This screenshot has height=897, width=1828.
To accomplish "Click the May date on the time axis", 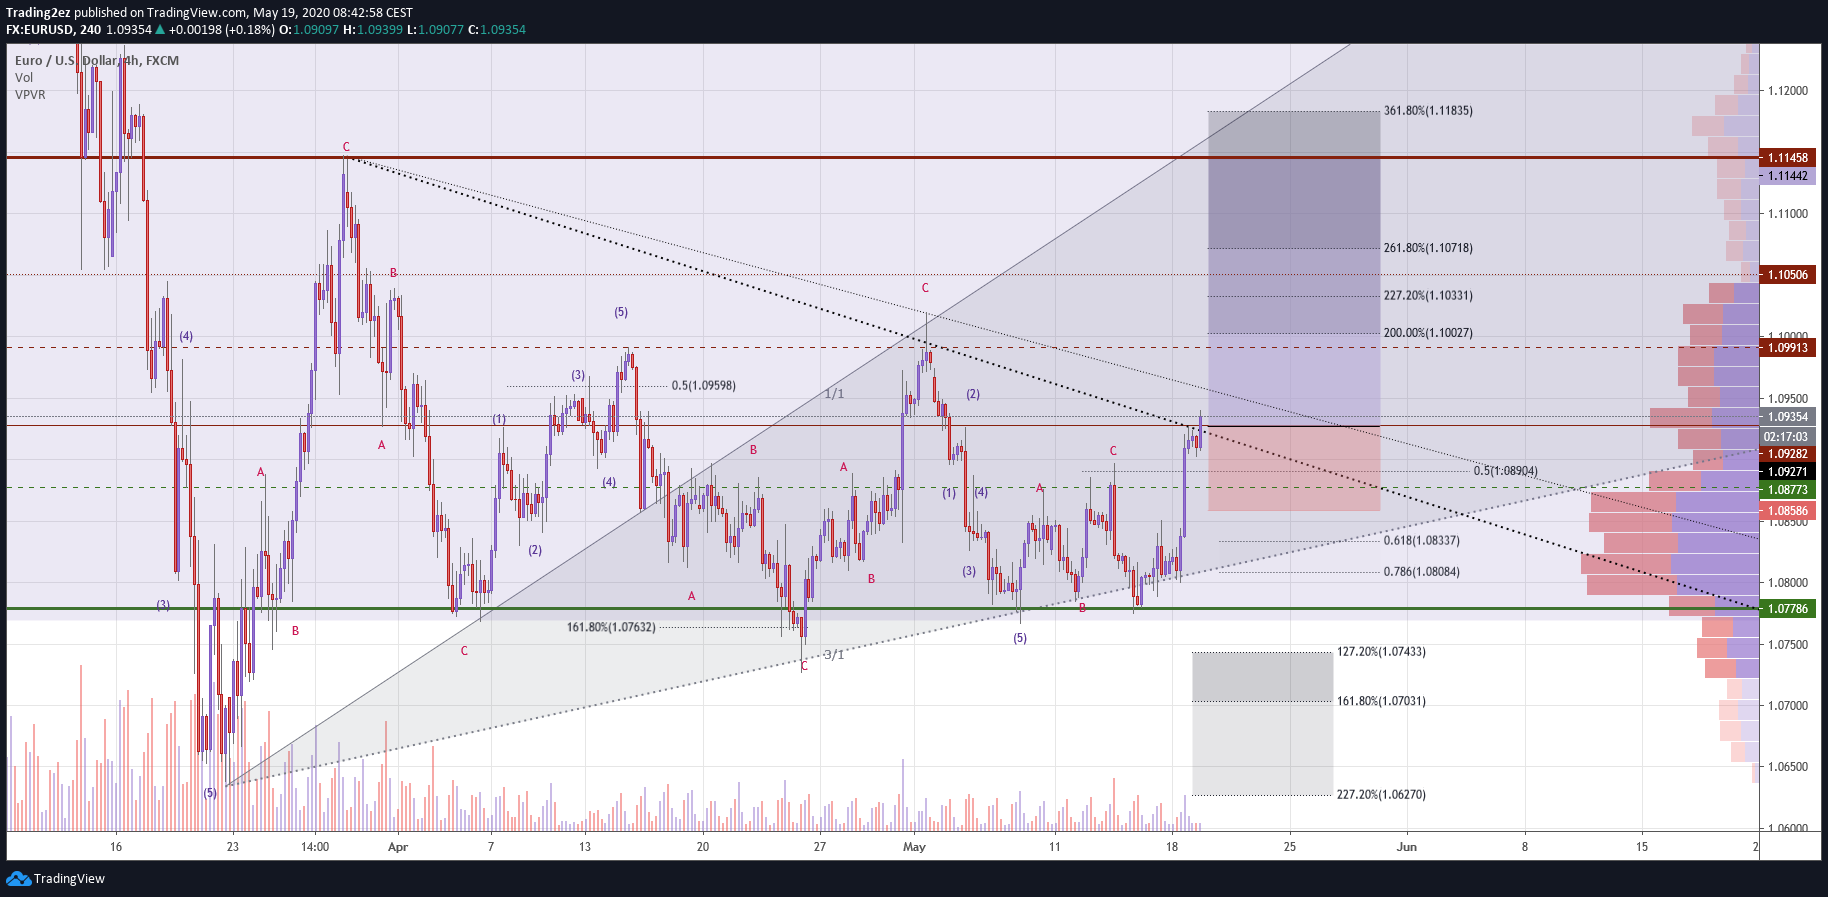I will point(914,847).
